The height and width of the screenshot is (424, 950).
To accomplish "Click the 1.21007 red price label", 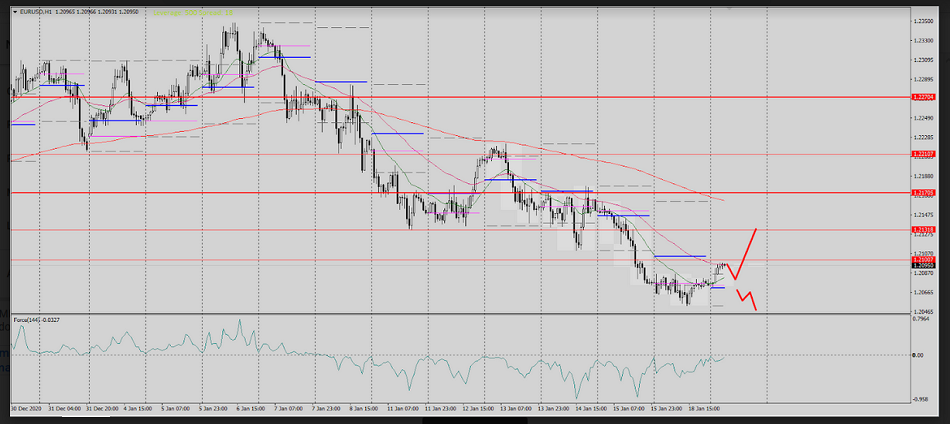I will point(923,259).
